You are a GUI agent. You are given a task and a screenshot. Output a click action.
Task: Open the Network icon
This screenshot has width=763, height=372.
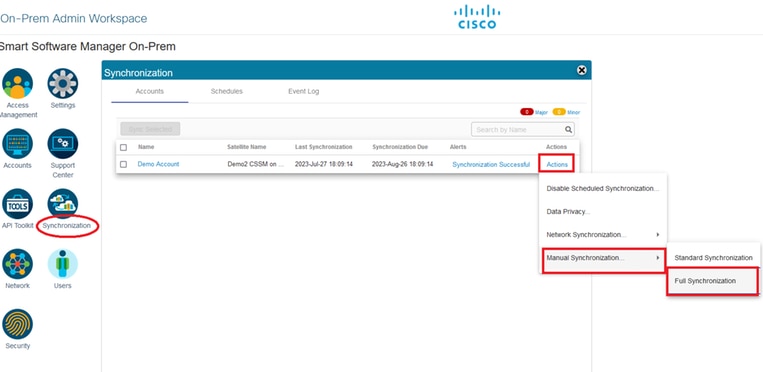18,264
